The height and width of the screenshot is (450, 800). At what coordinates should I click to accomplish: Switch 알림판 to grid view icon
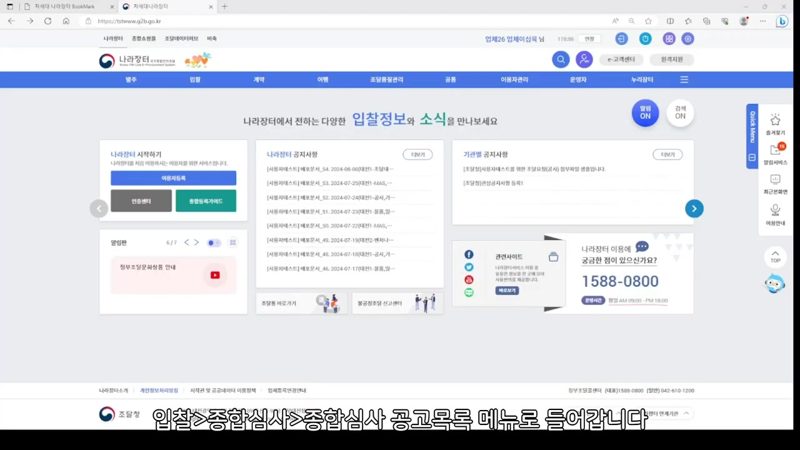coord(233,243)
